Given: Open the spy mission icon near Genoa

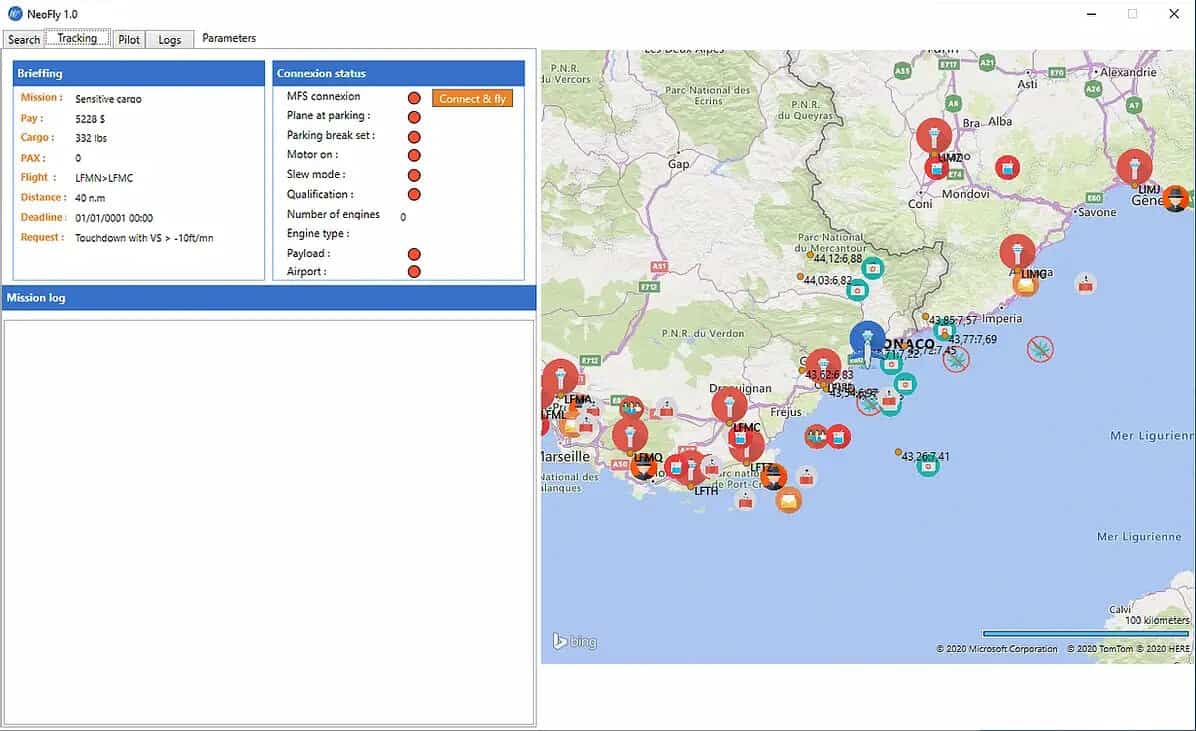Looking at the screenshot, I should 1176,198.
